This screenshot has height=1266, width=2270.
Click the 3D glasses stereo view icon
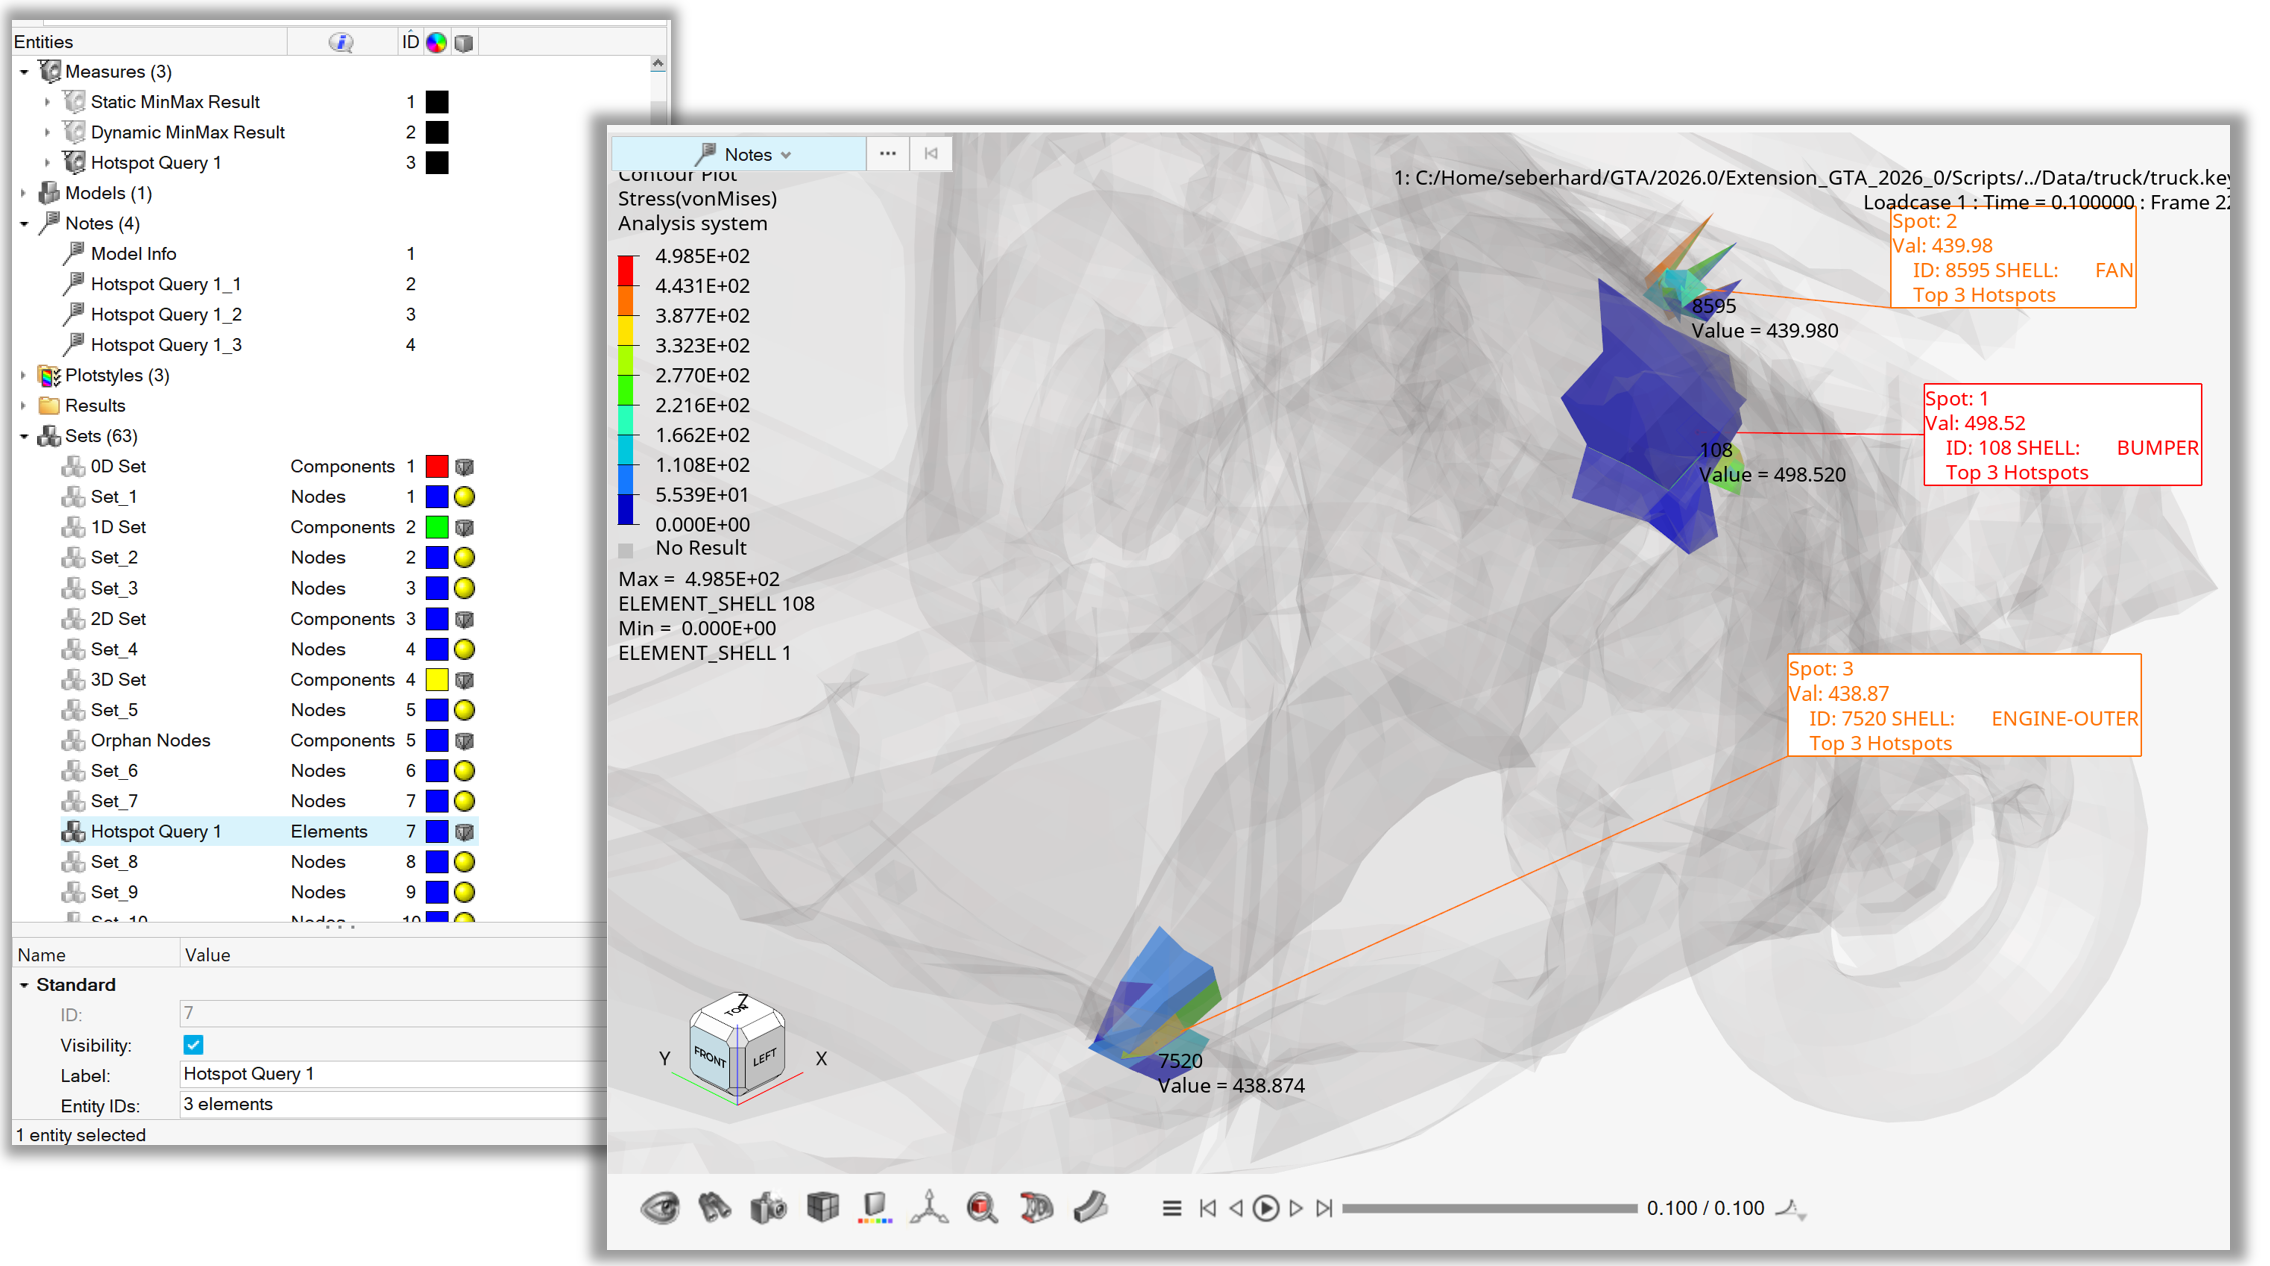(1036, 1208)
